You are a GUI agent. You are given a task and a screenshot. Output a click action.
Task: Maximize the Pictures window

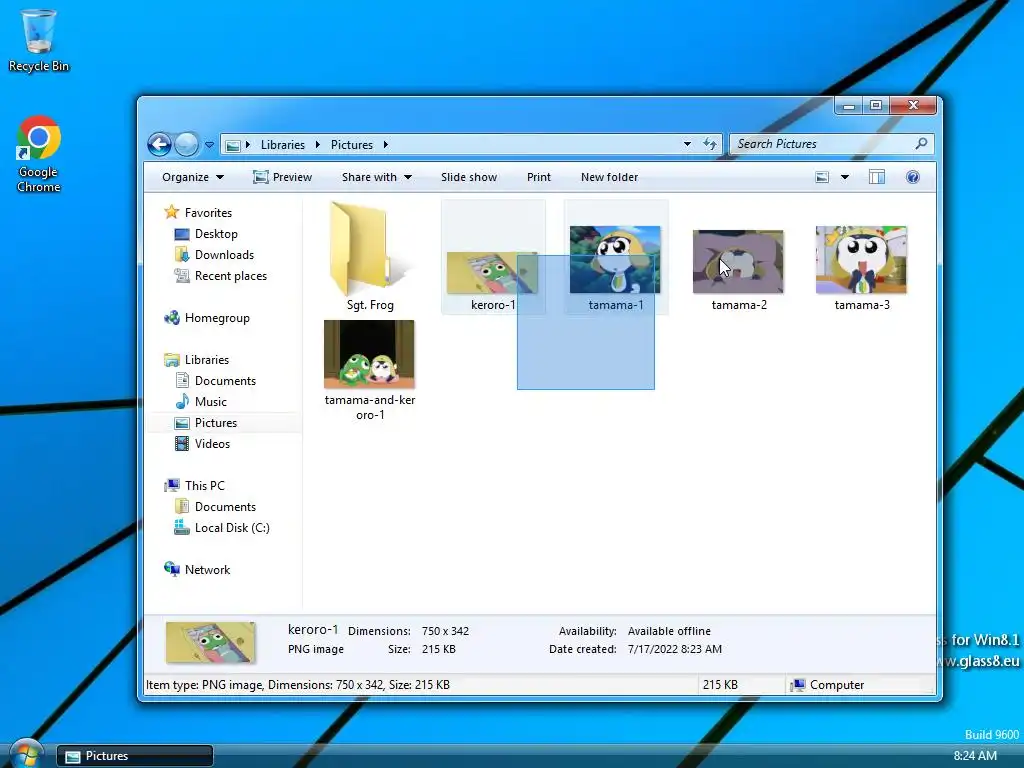[876, 105]
